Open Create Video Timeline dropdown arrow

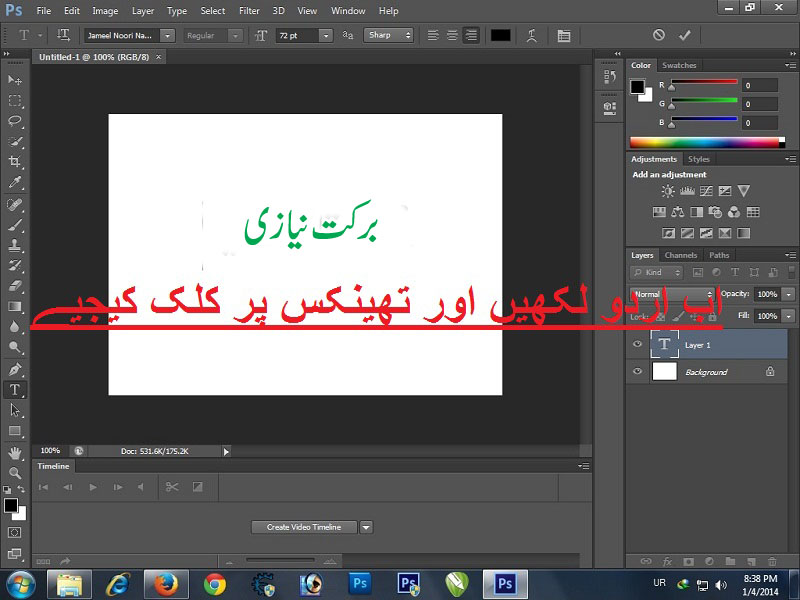(x=366, y=528)
